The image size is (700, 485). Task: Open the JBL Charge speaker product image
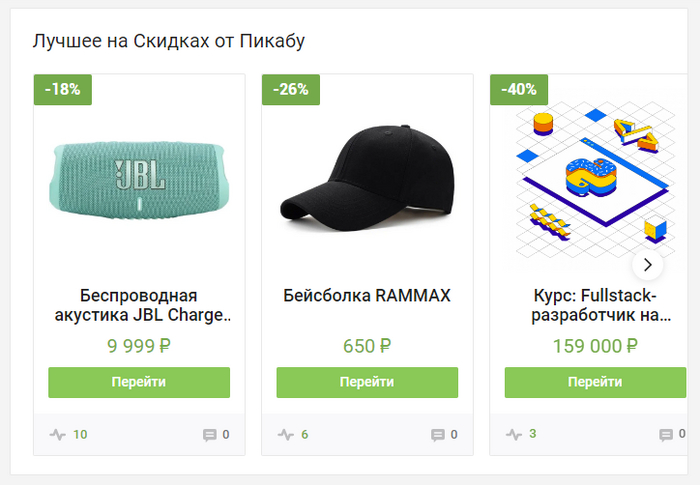pos(139,177)
